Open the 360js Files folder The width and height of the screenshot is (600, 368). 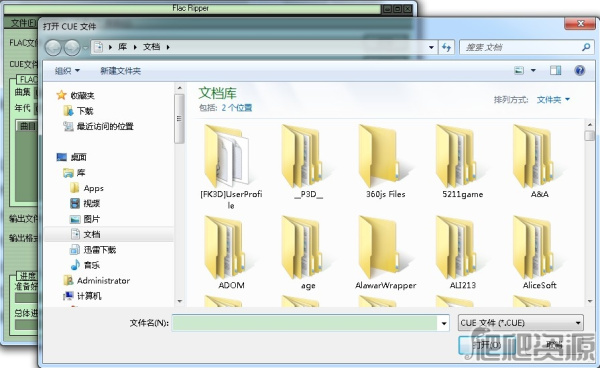(x=385, y=161)
